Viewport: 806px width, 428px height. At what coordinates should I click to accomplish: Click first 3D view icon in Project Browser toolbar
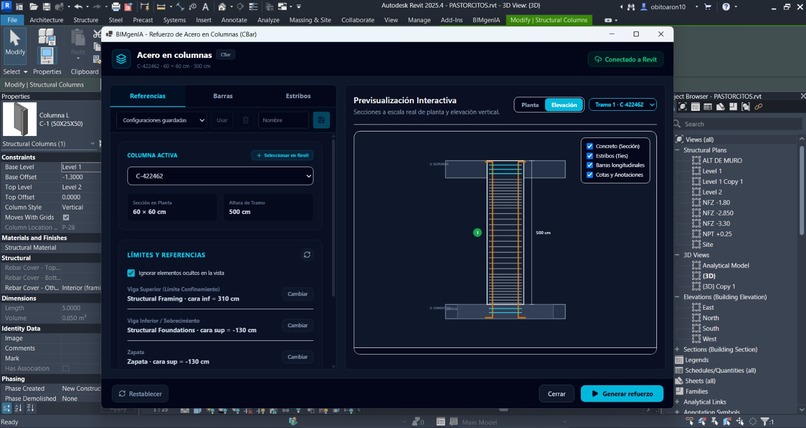[682, 107]
